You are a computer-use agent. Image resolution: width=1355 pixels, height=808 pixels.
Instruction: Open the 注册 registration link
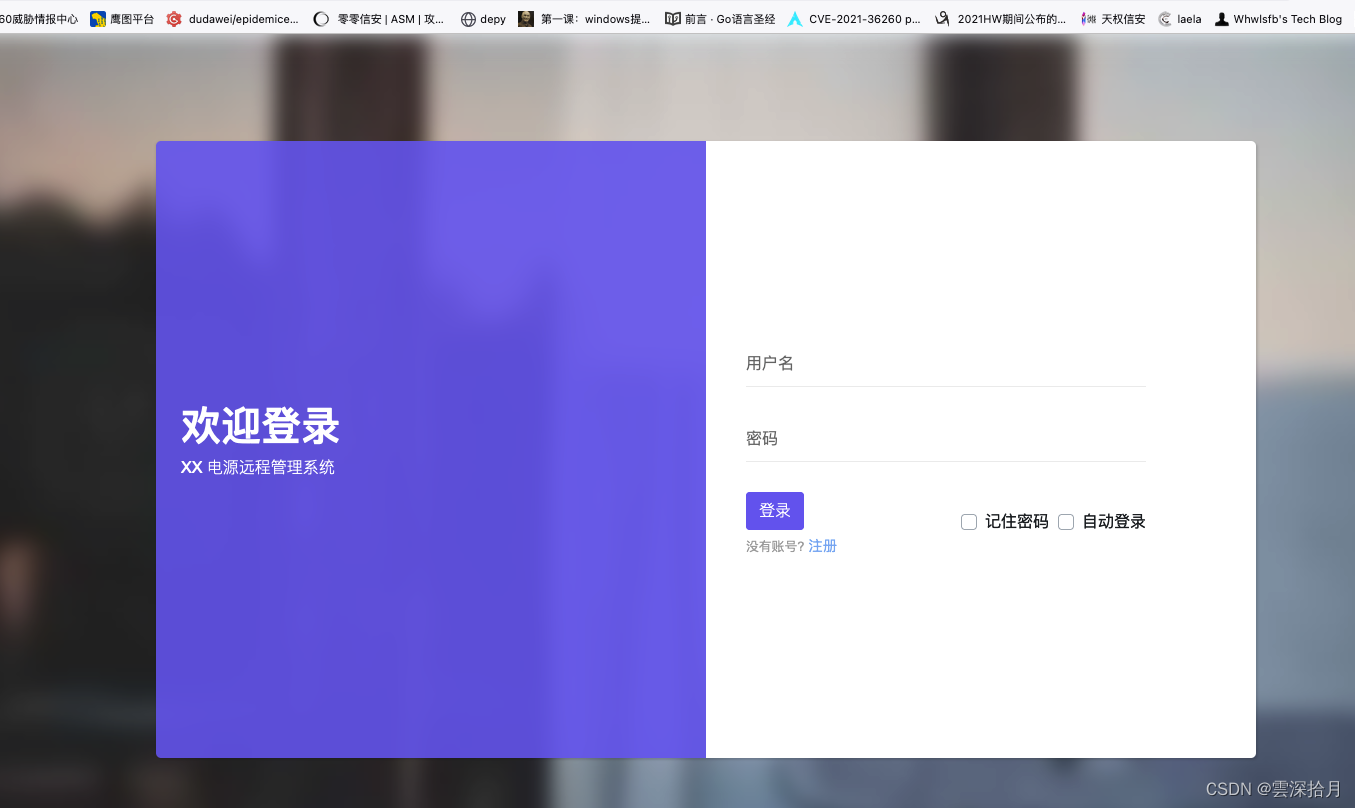click(822, 545)
